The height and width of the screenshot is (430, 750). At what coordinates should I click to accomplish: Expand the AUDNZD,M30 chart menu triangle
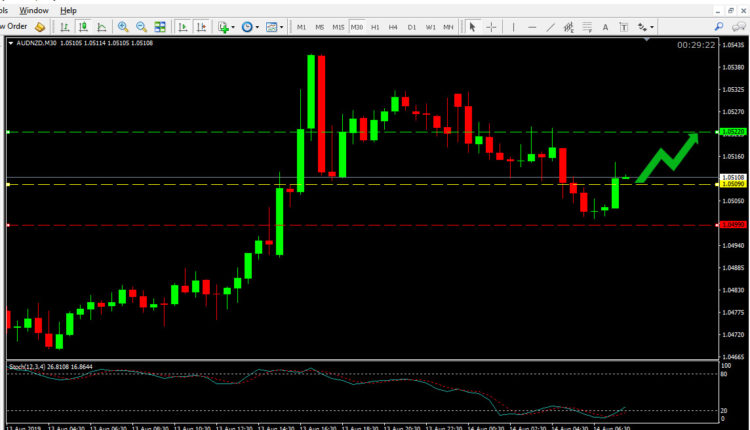[11, 43]
